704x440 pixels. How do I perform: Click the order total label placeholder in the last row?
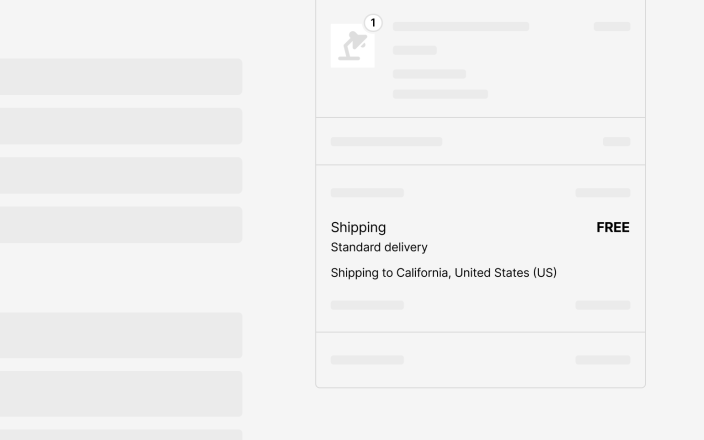(x=367, y=360)
